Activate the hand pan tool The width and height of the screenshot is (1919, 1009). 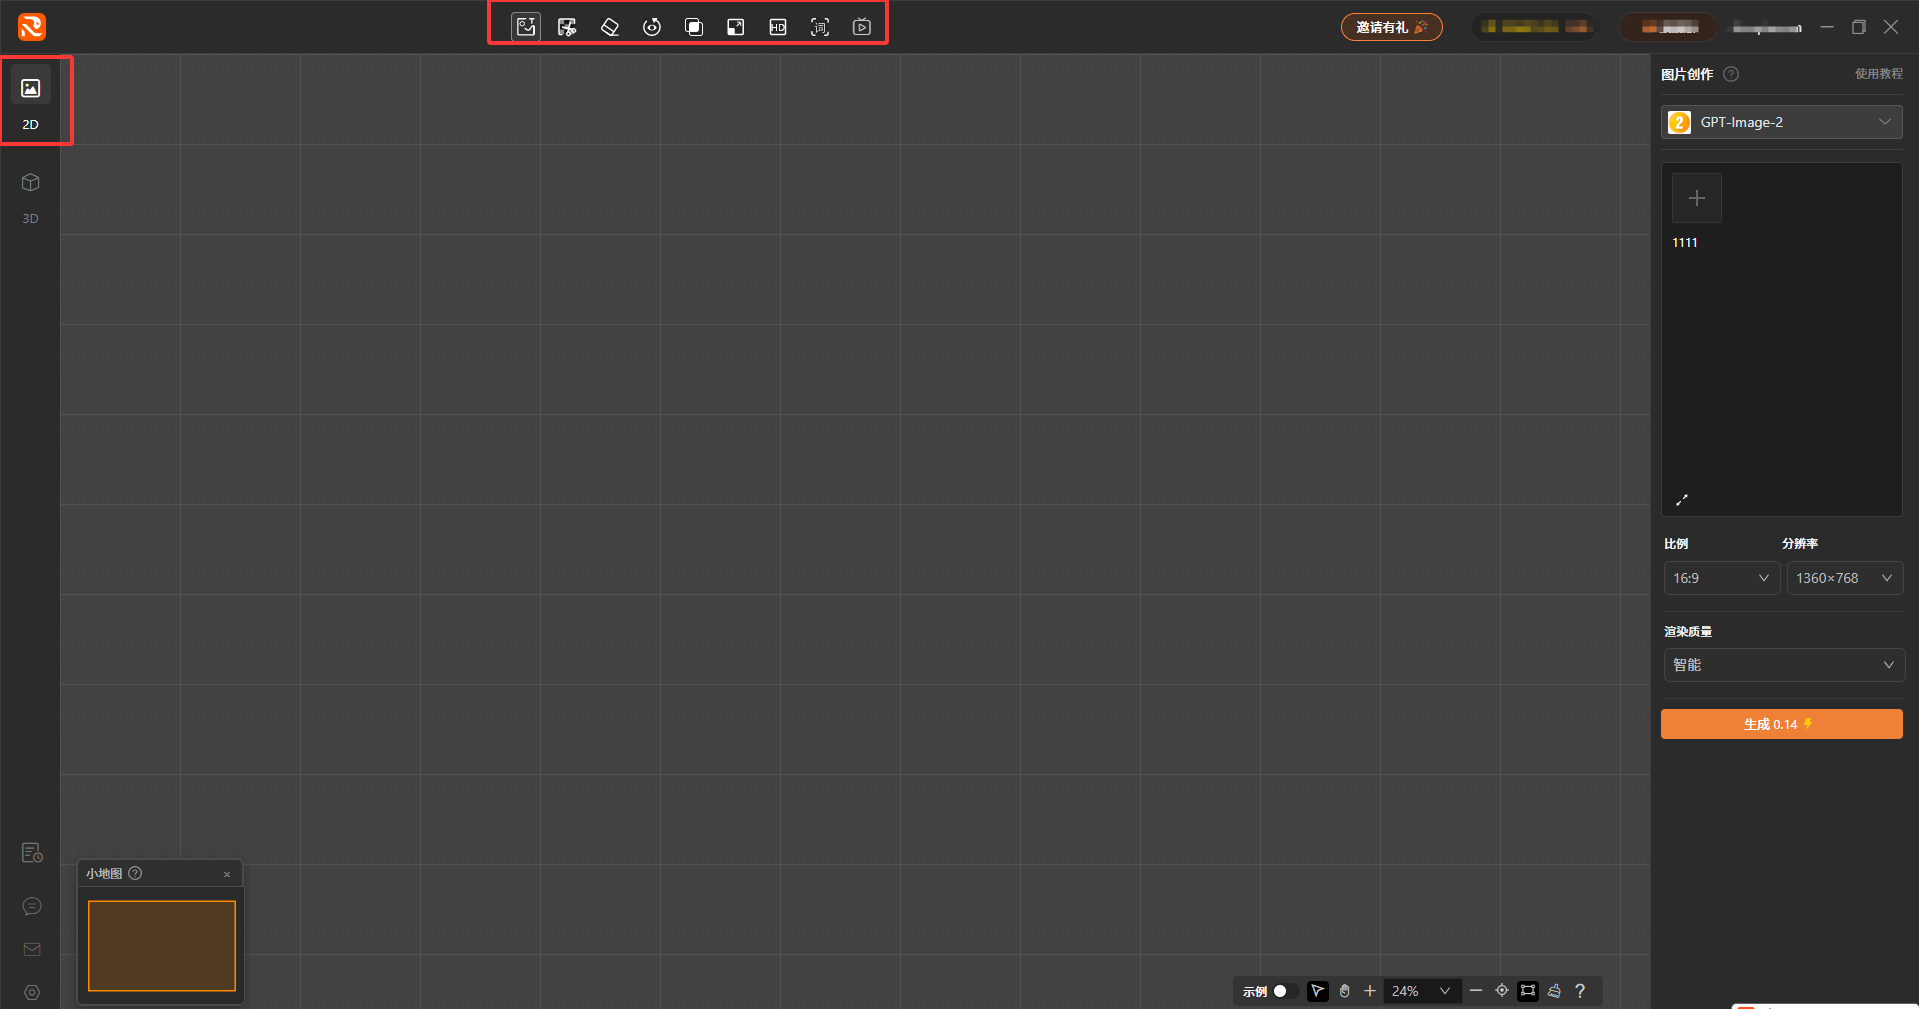click(1344, 991)
